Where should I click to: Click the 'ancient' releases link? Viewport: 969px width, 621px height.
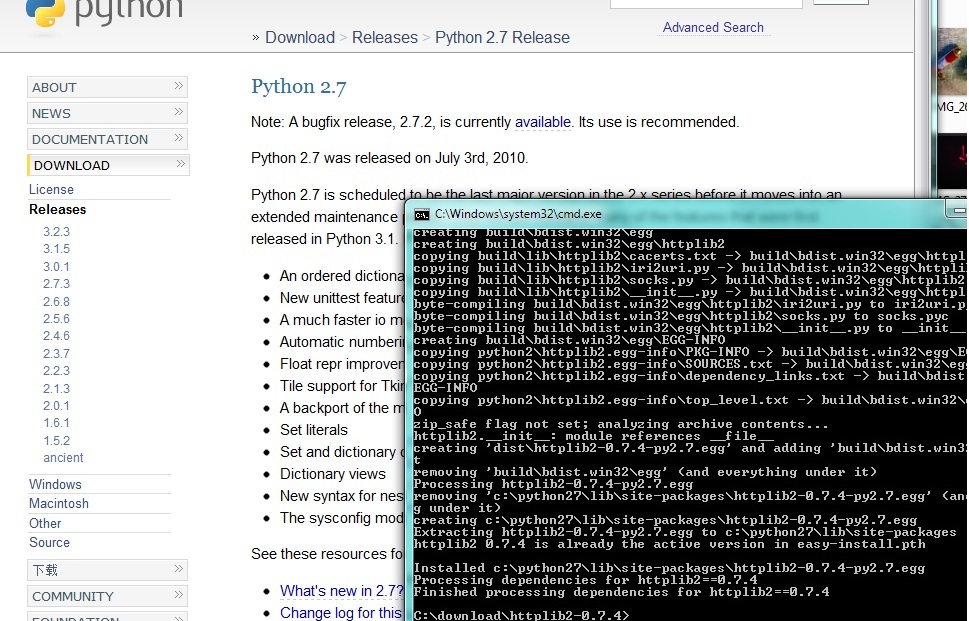[62, 457]
